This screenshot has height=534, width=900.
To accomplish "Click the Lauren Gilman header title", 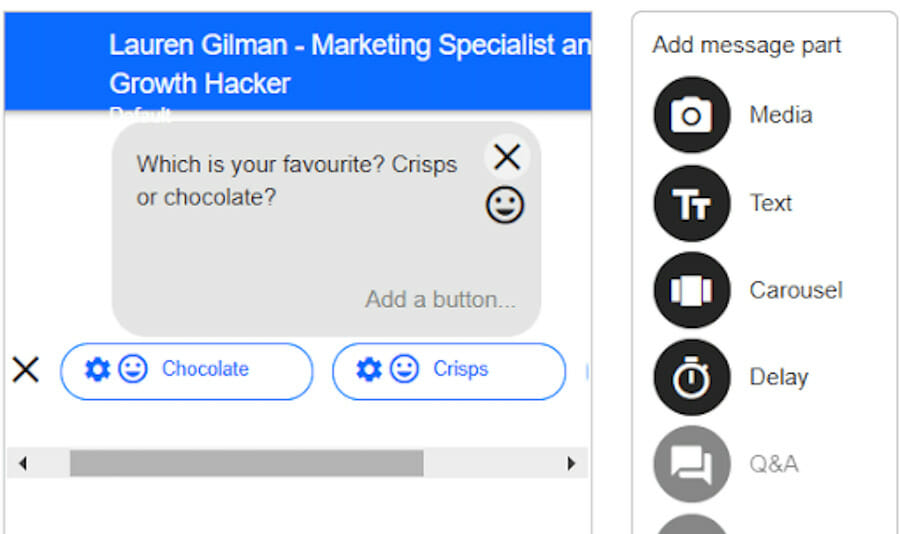I will click(x=350, y=64).
